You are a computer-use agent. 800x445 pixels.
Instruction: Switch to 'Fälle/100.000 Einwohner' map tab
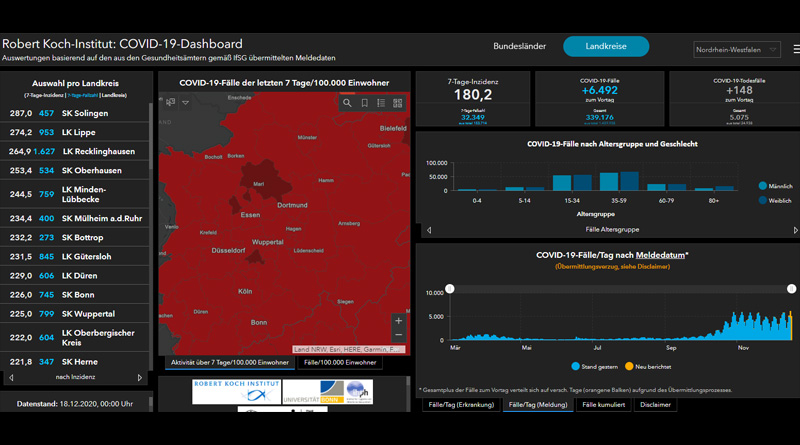340,362
